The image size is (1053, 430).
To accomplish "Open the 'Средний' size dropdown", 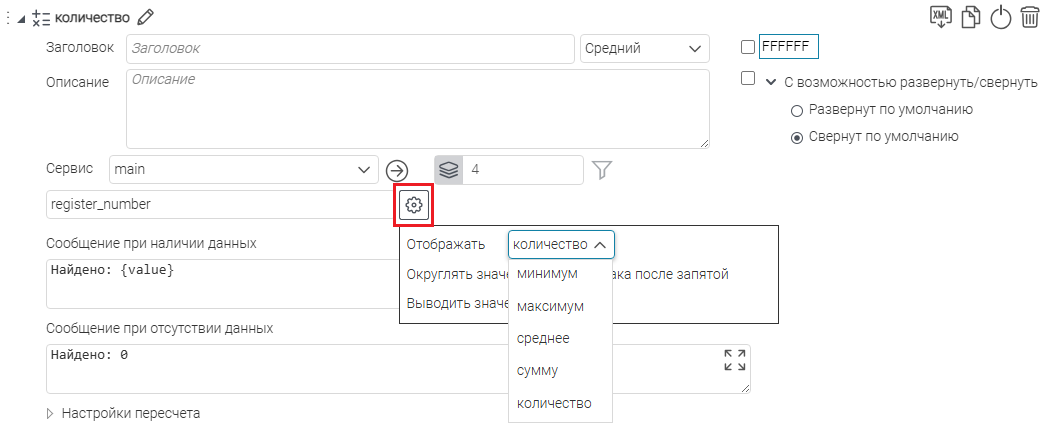I will point(644,48).
